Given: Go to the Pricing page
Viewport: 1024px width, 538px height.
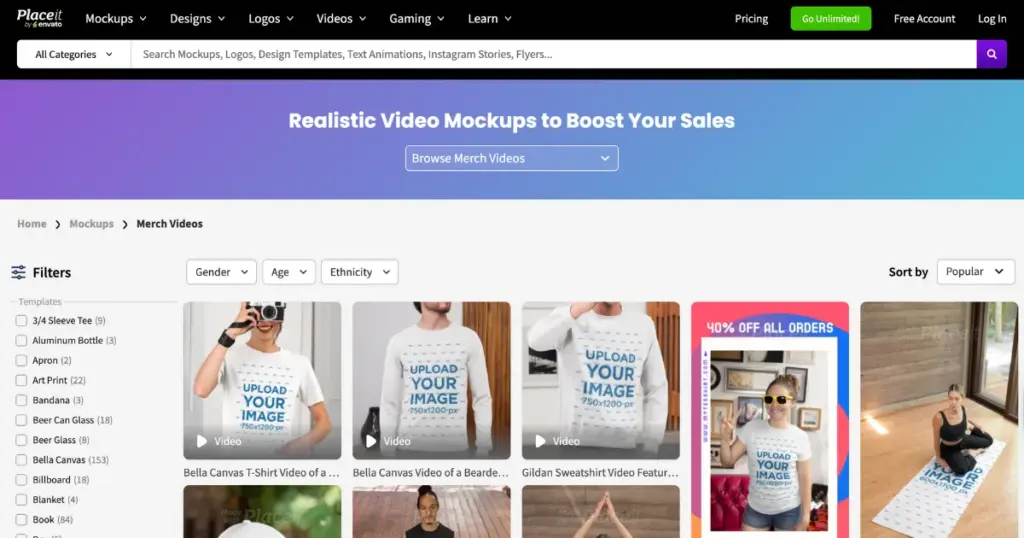Looking at the screenshot, I should click(x=751, y=19).
